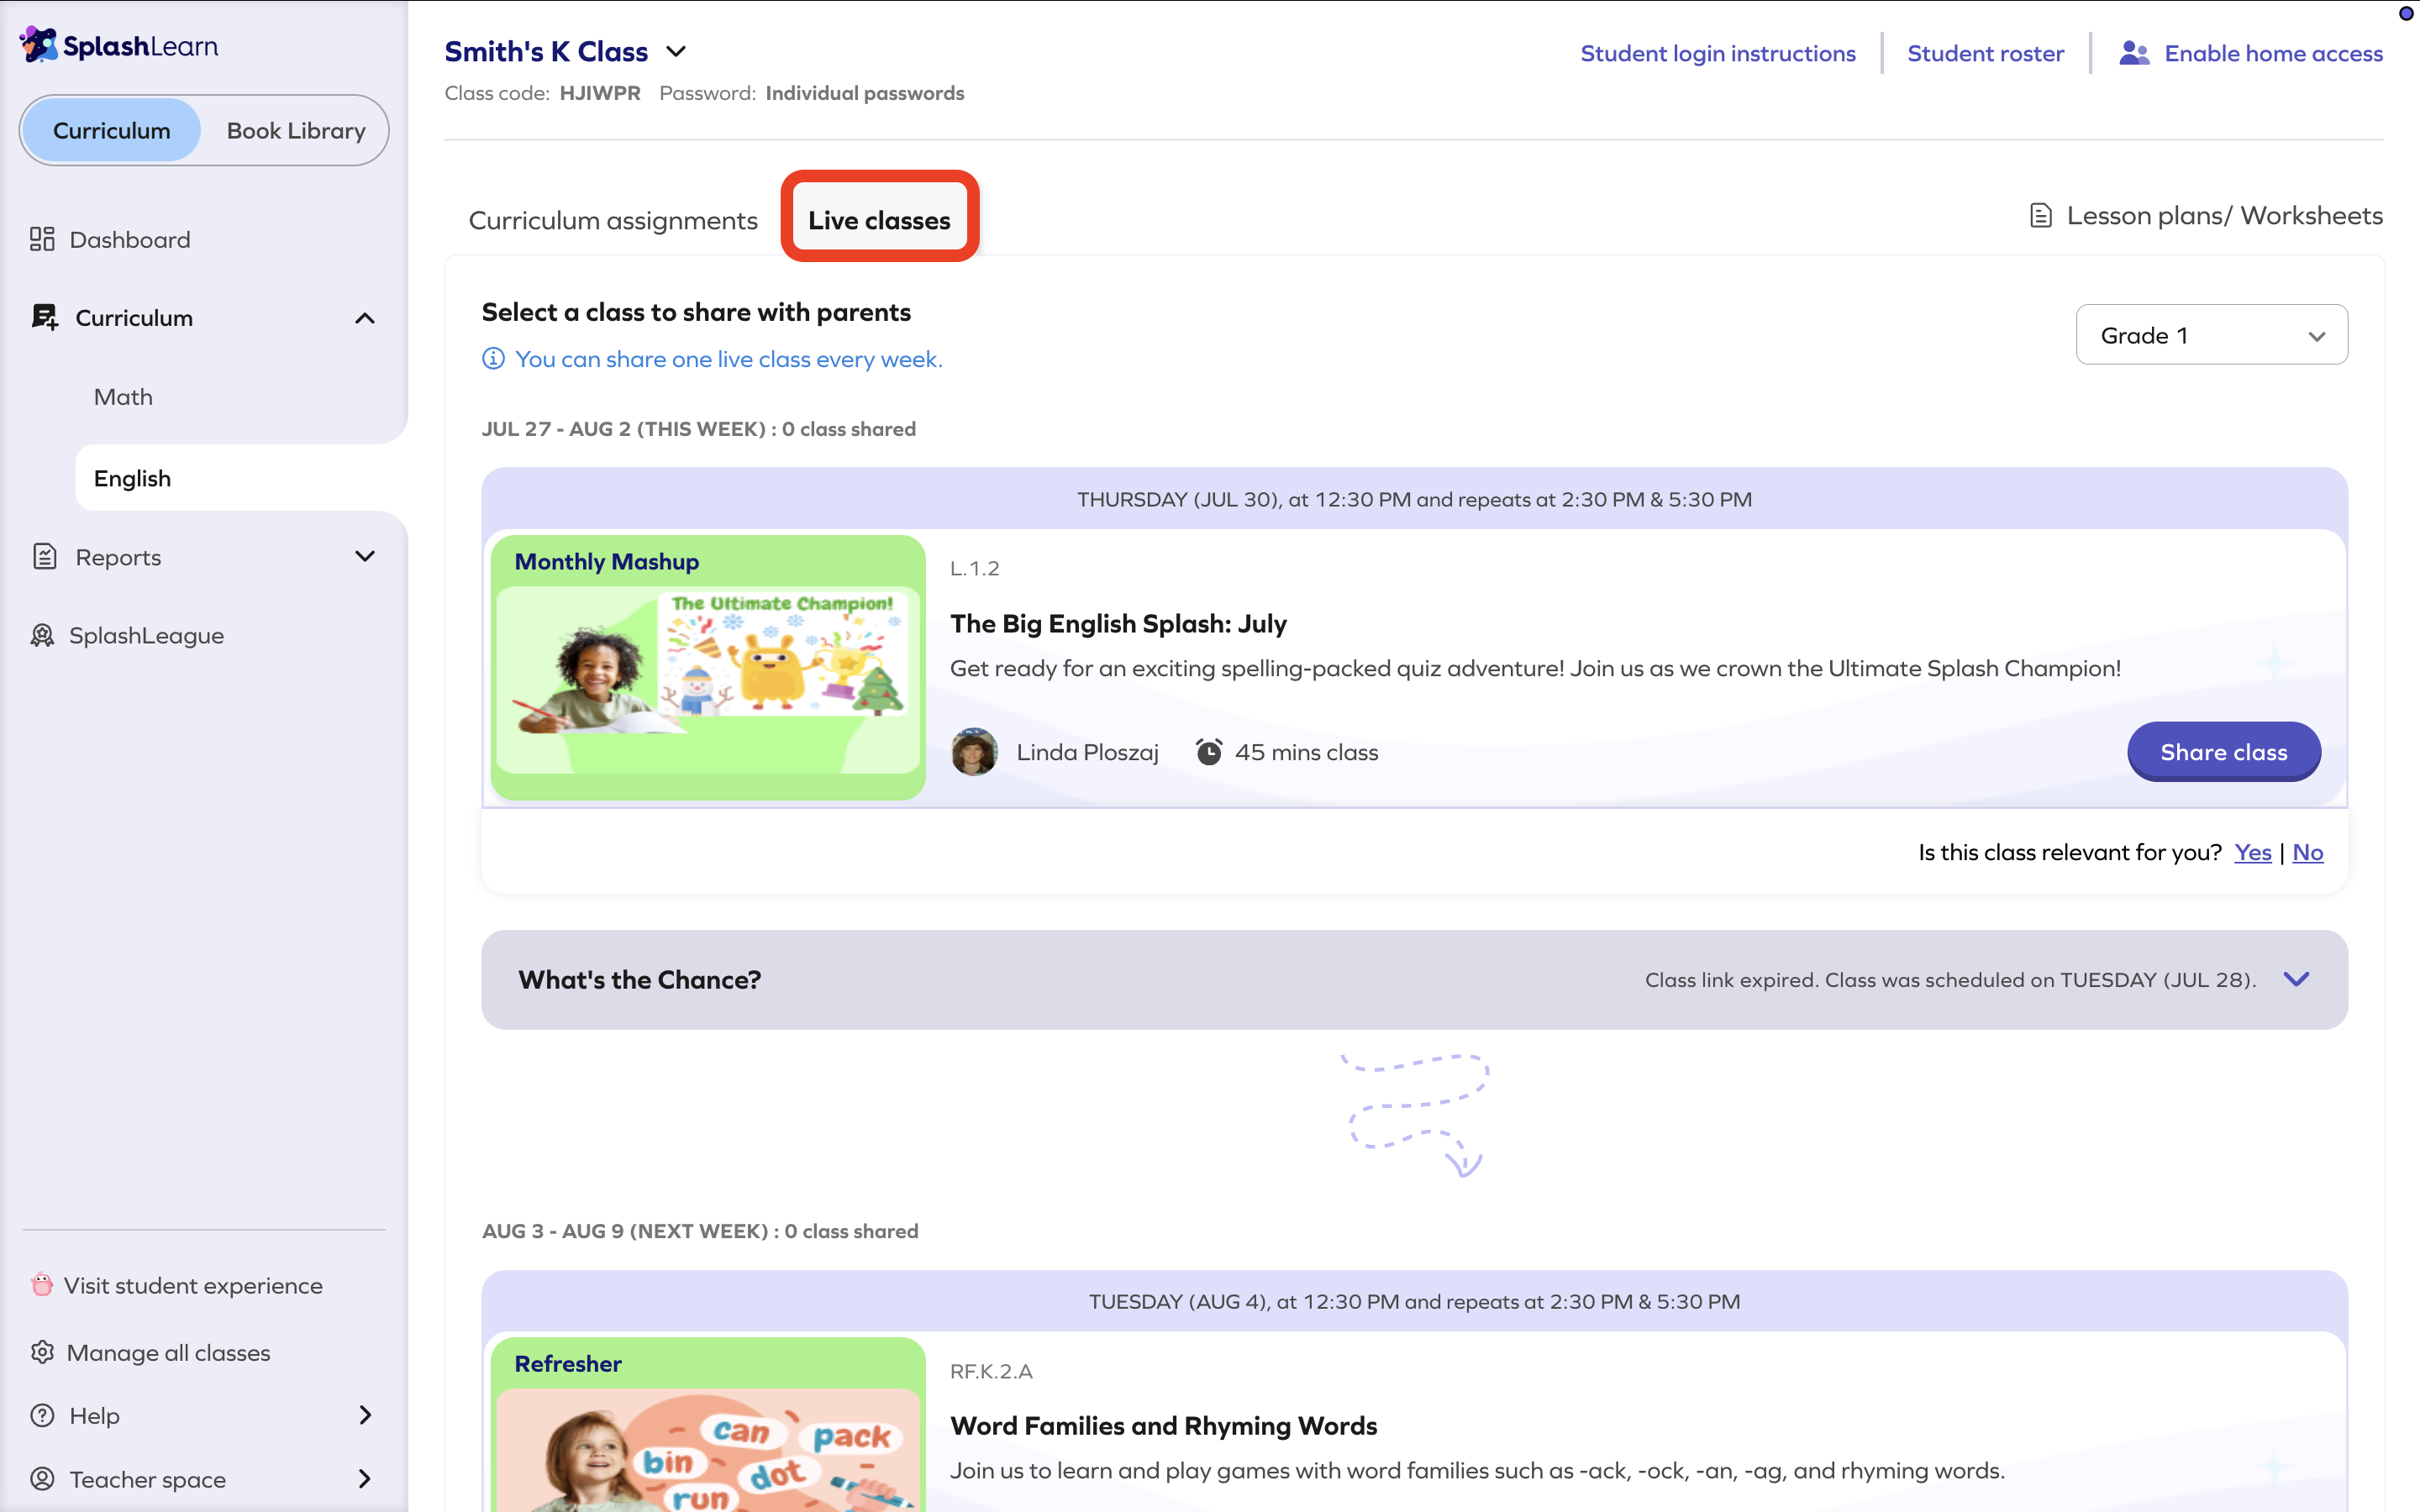
Task: Click the Help question mark icon
Action: tap(42, 1415)
